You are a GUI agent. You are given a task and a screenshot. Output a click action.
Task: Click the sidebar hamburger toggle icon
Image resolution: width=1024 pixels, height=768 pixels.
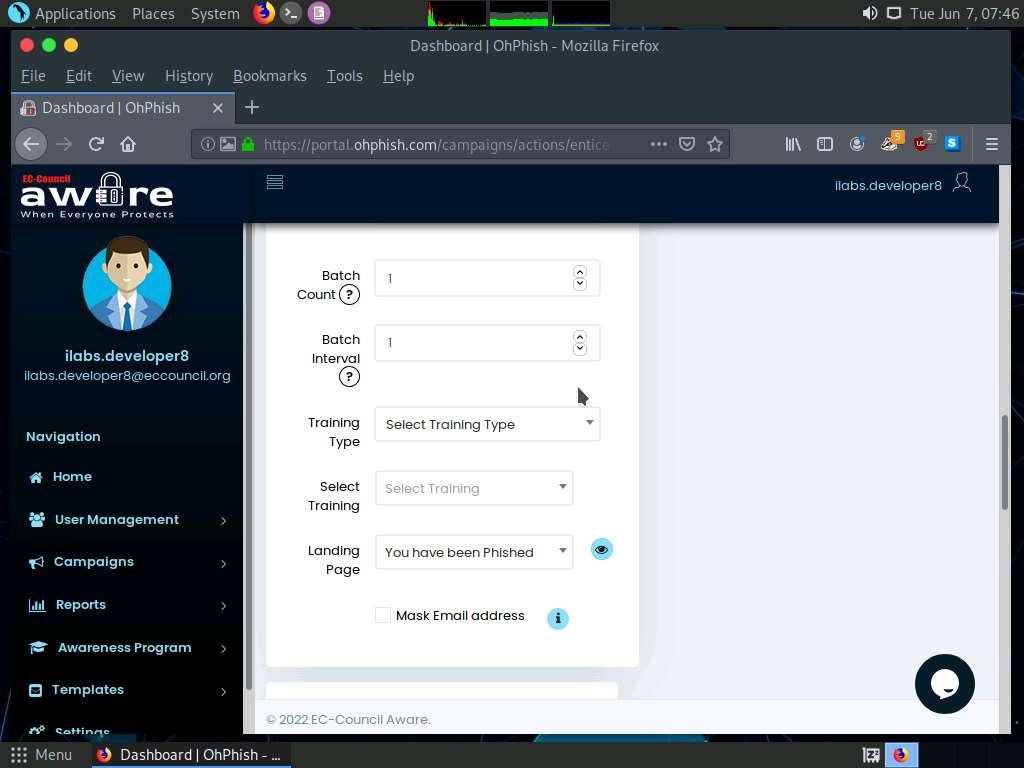[x=275, y=182]
